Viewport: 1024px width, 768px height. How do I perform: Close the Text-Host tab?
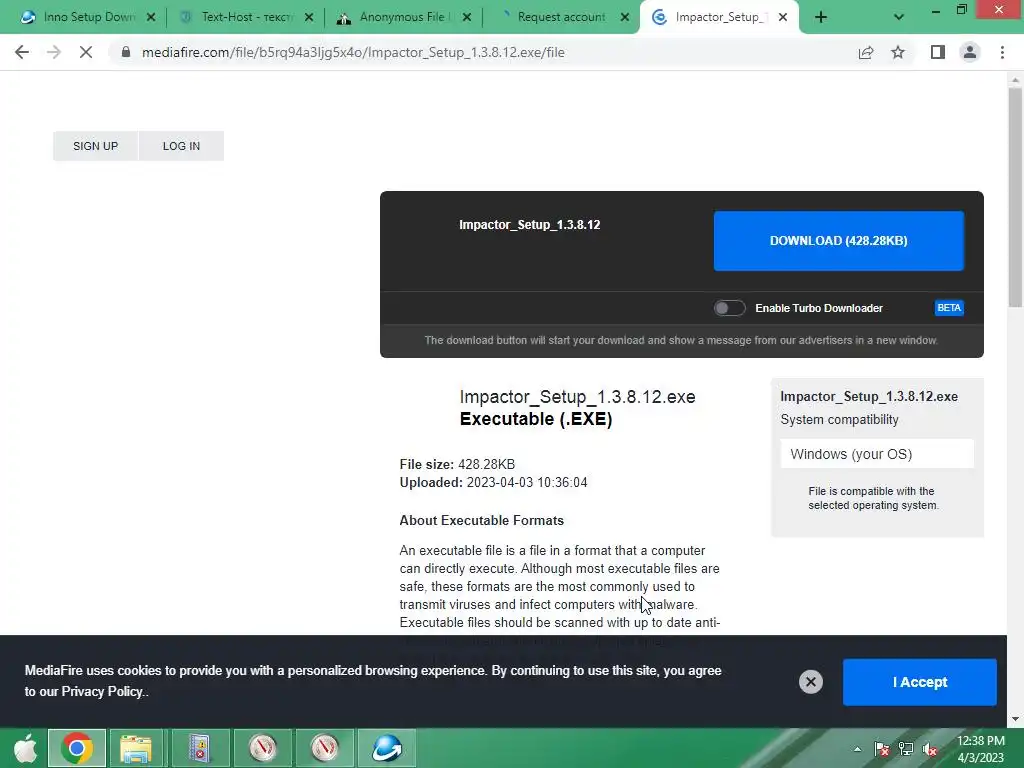309,18
